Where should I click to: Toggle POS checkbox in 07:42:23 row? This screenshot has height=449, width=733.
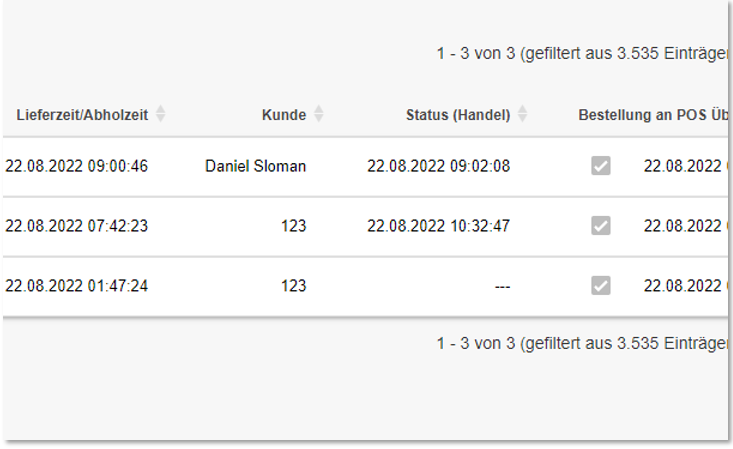[600, 226]
